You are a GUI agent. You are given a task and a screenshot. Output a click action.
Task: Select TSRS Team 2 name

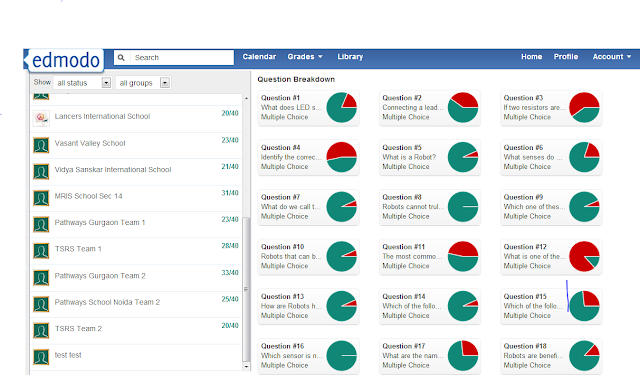coord(78,328)
